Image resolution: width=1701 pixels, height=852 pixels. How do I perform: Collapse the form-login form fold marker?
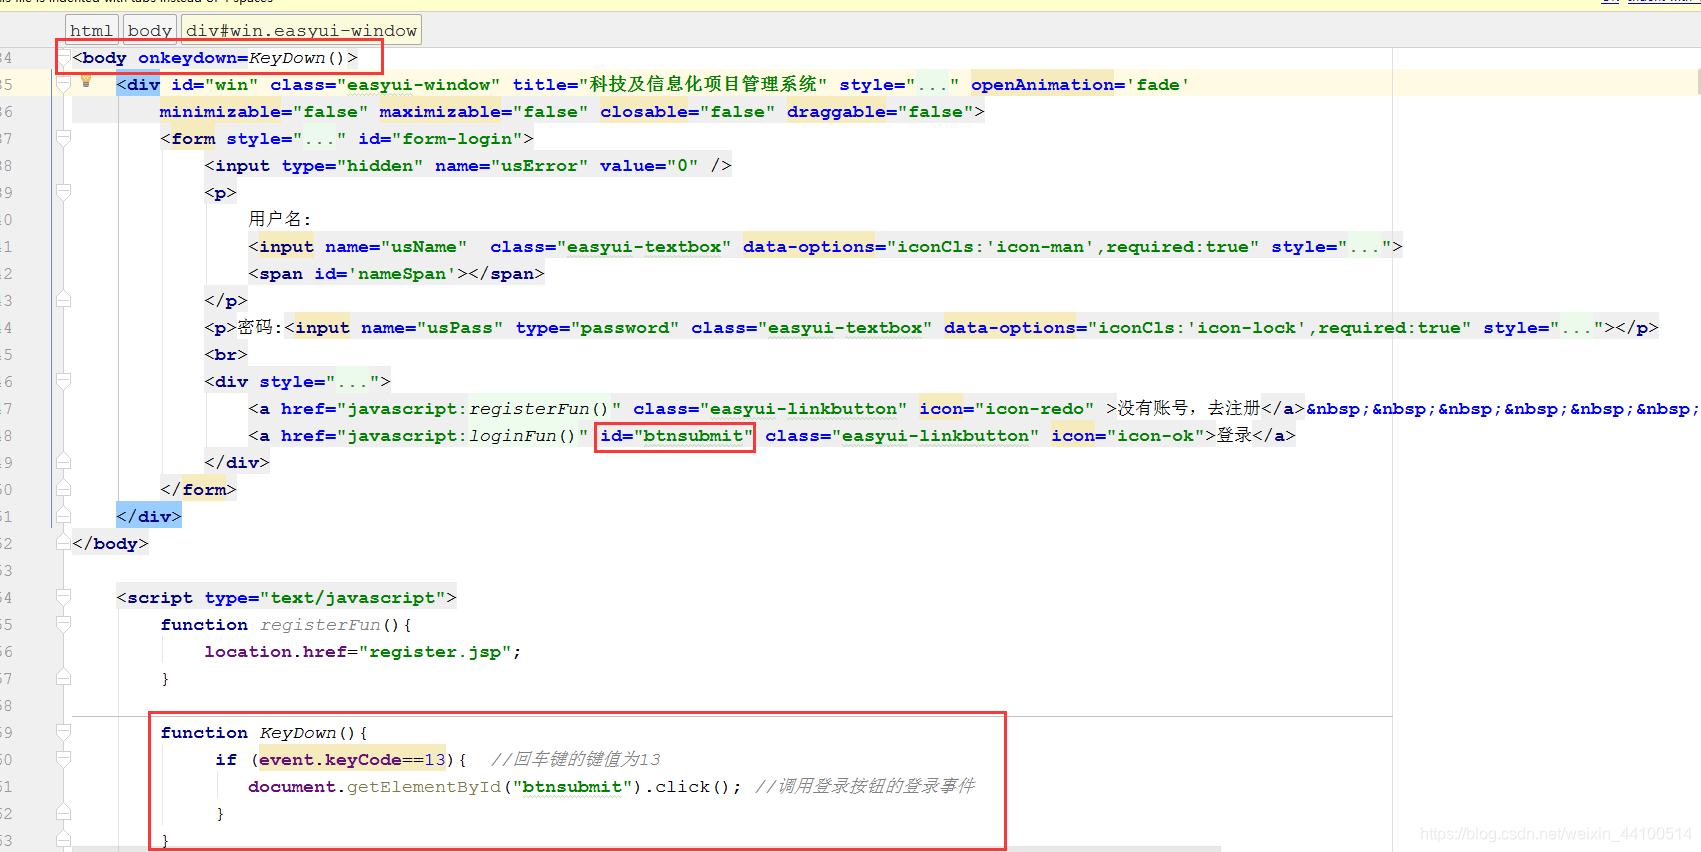coord(64,139)
